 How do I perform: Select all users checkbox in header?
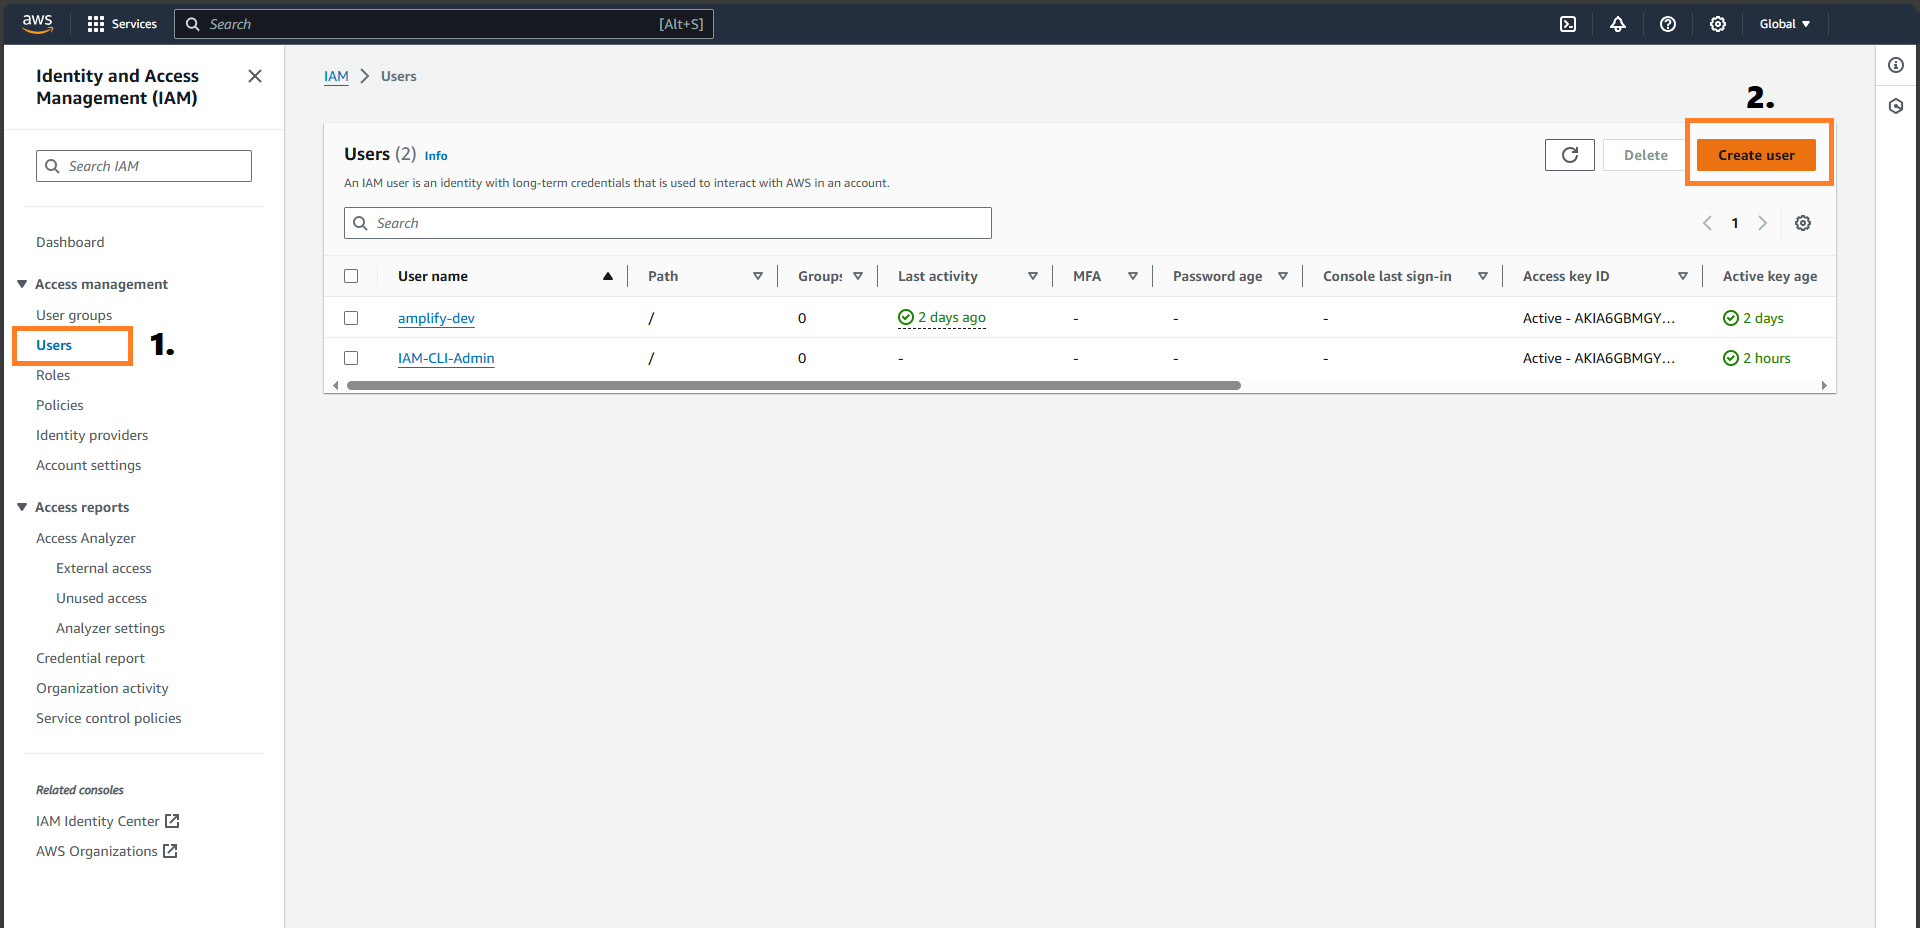[x=351, y=276]
